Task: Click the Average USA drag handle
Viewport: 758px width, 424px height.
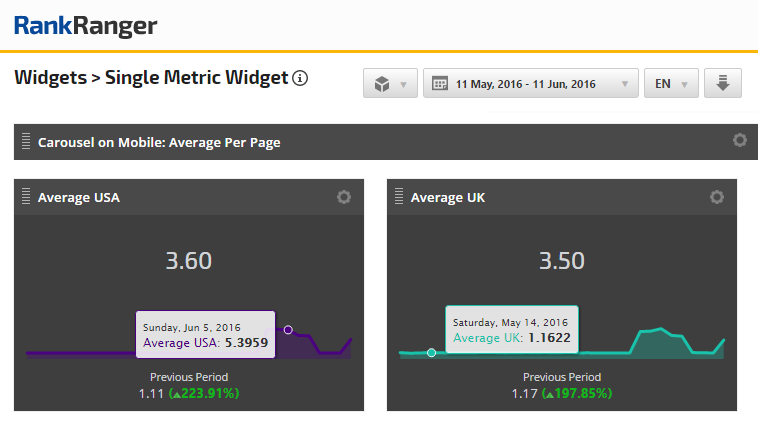Action: click(x=26, y=197)
